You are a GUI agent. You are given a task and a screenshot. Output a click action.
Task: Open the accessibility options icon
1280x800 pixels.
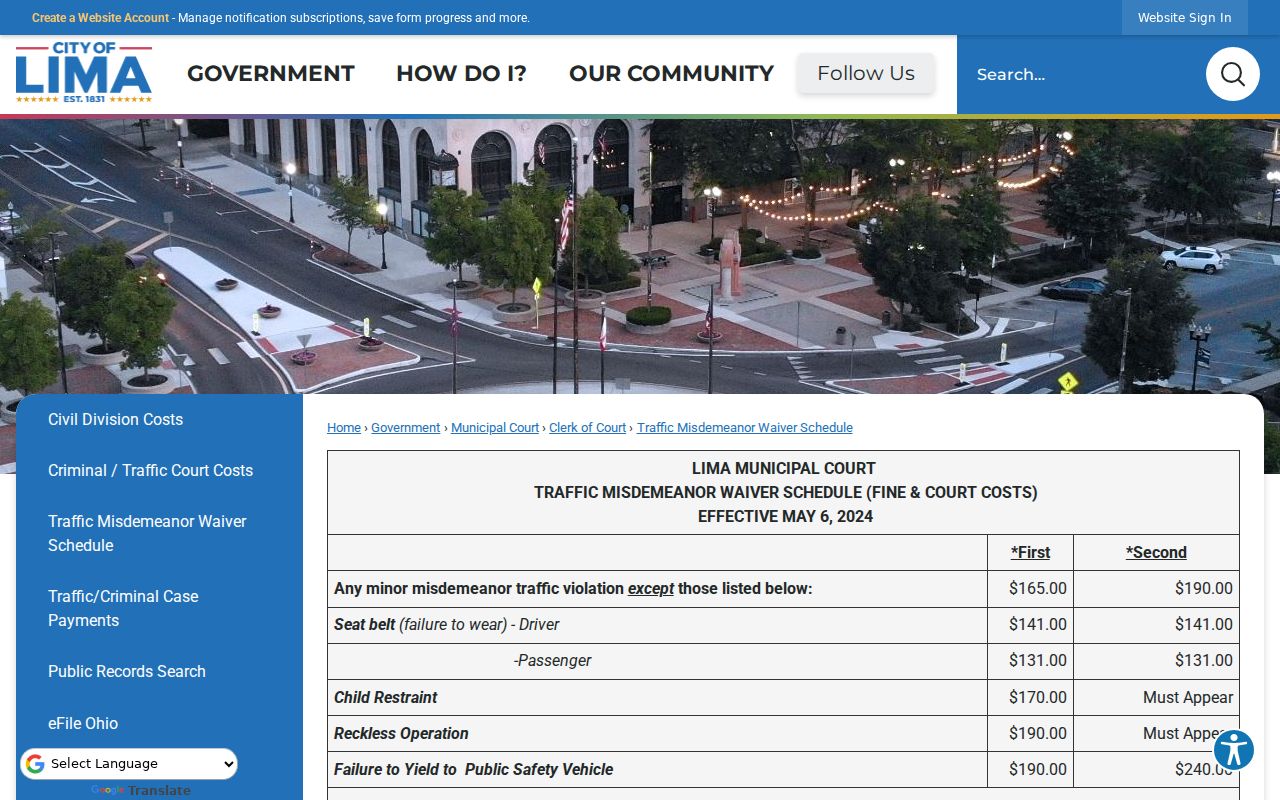(1234, 750)
